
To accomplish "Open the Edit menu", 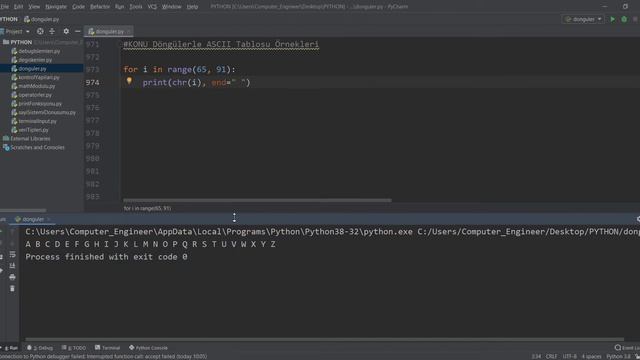I will pyautogui.click(x=18, y=7).
